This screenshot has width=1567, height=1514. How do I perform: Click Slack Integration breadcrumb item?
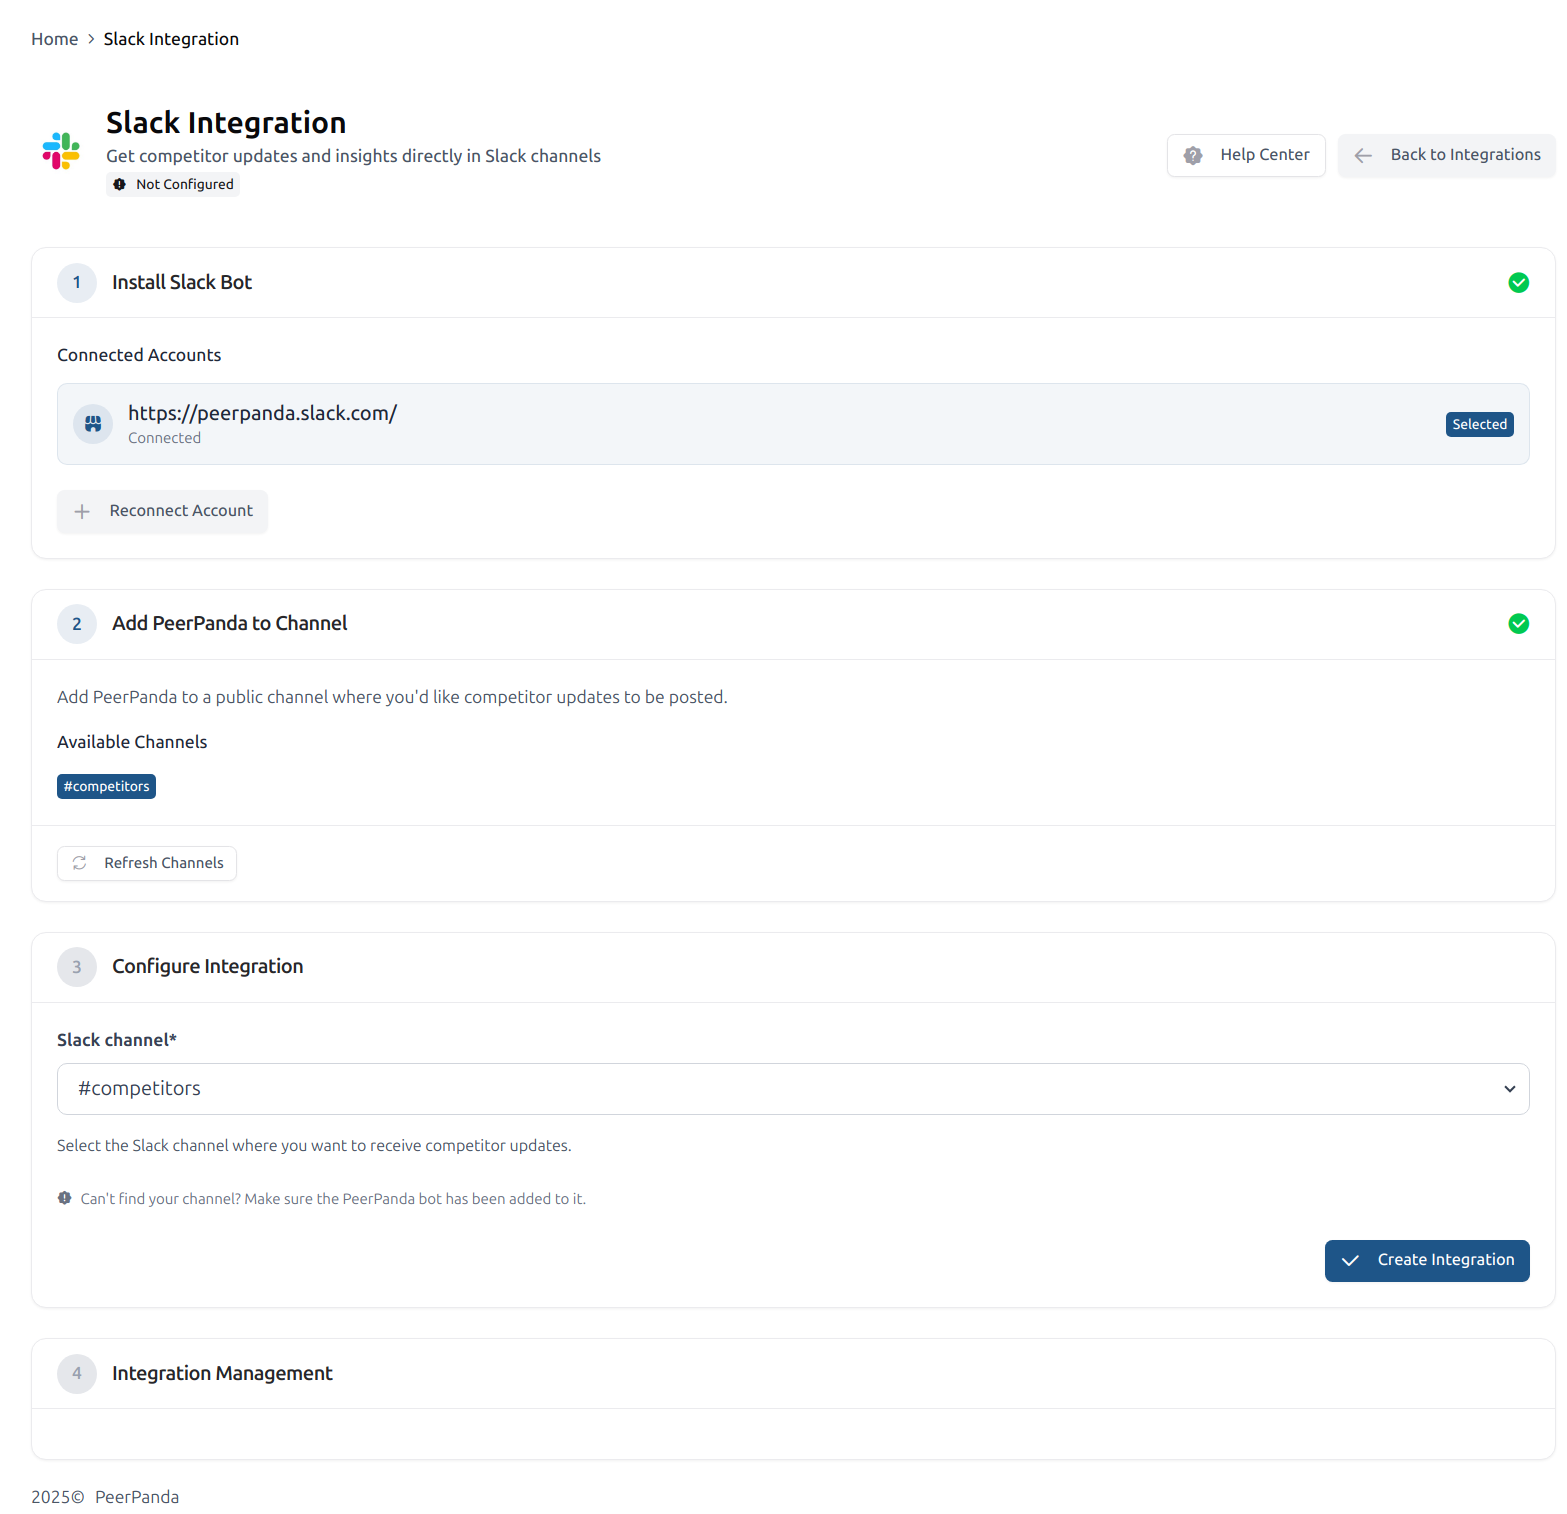(171, 39)
